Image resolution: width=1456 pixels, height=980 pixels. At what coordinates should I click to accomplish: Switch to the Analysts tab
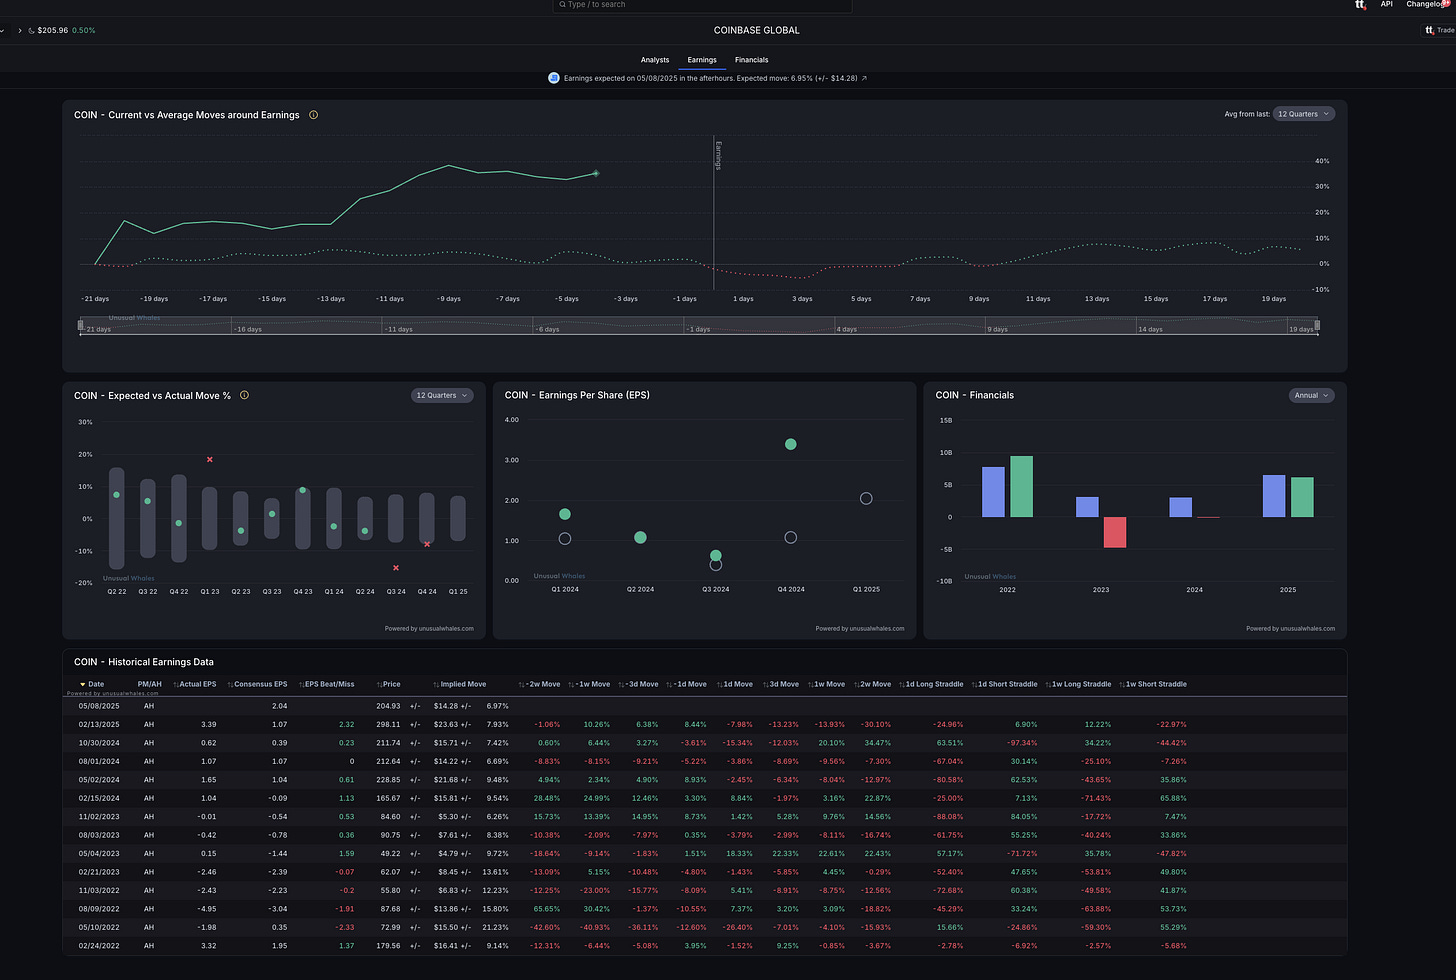(655, 60)
